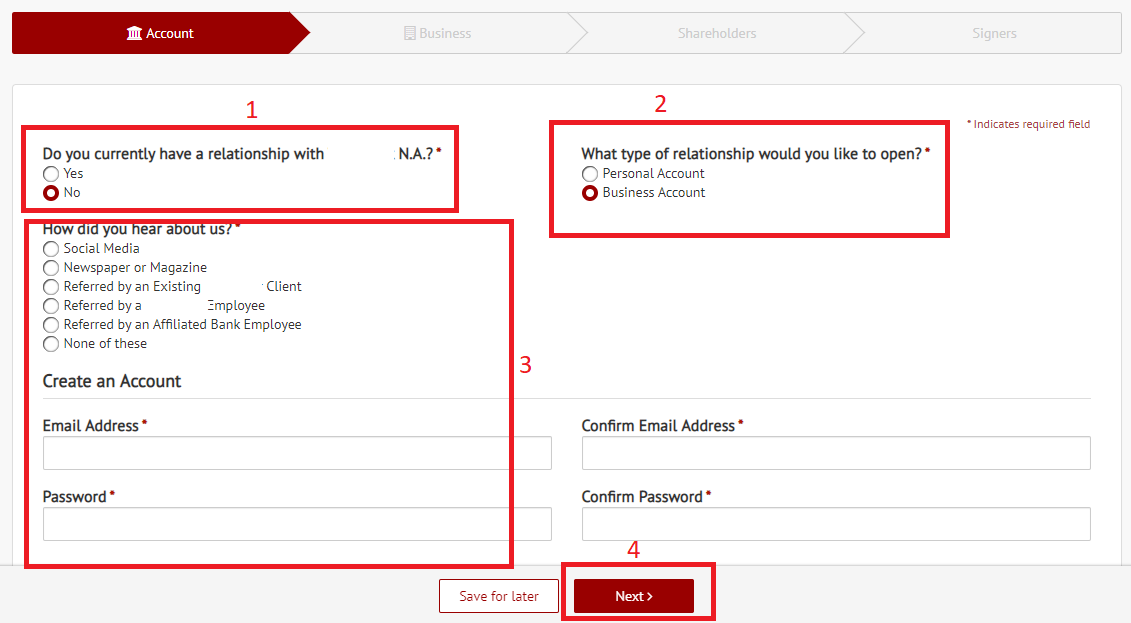
Task: Select No for current relationship question
Action: coord(51,192)
